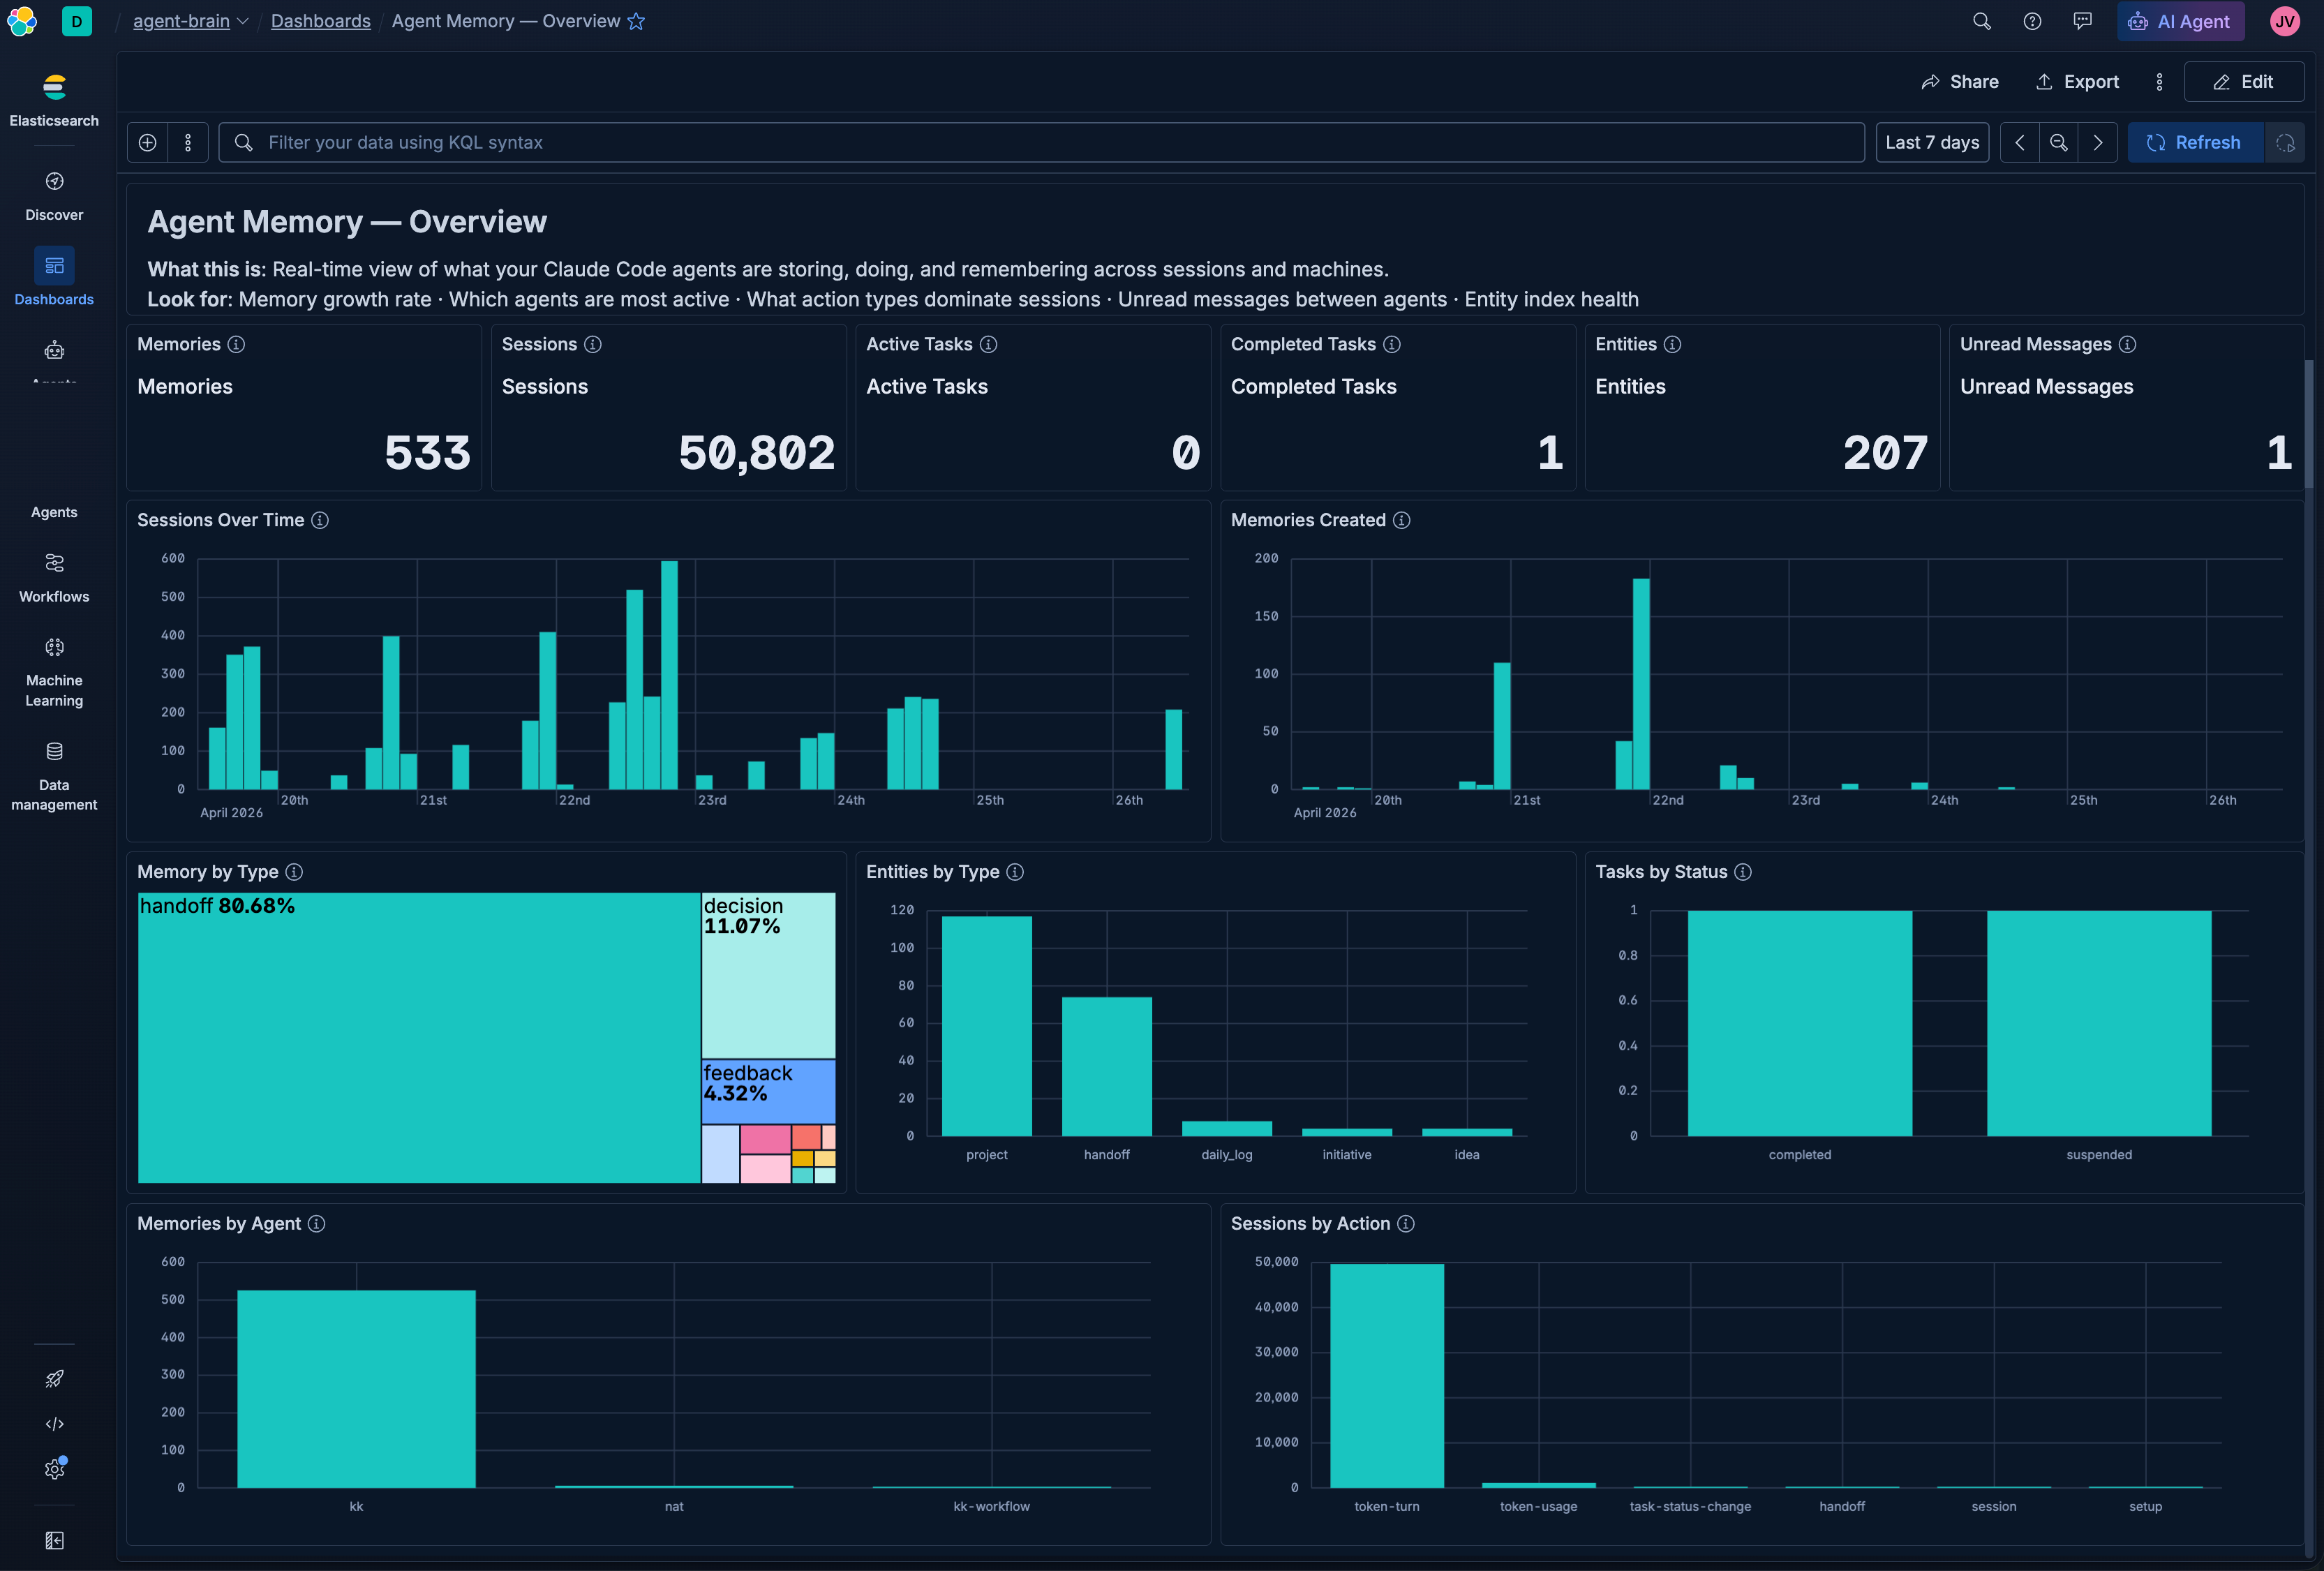Click the dashboard vertical scrollbar
This screenshot has height=1571, width=2324.
2309,425
